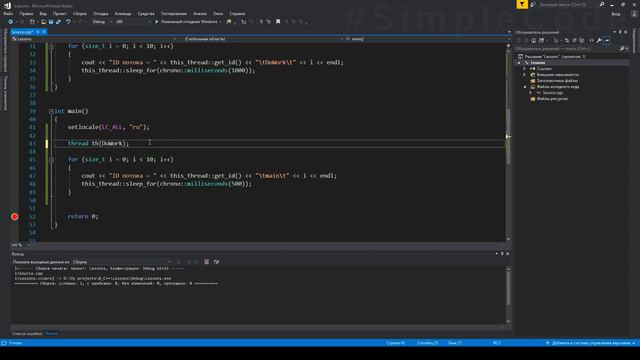Click the View Code icon in Solution Explorer
Screen dimensions: 640x360
[x=591, y=40]
